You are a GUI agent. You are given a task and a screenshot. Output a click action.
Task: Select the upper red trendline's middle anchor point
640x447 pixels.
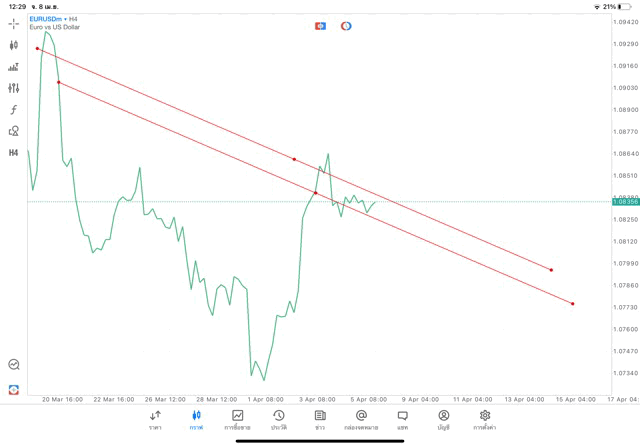(x=294, y=159)
